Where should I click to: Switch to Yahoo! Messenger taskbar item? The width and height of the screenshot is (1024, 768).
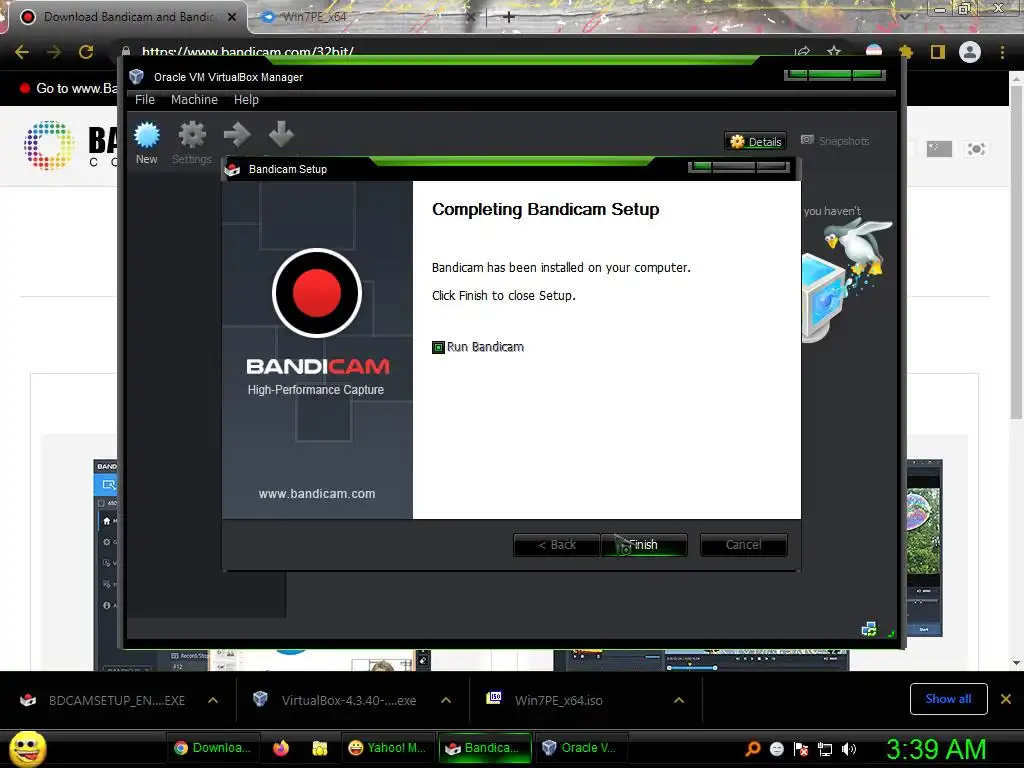(387, 748)
